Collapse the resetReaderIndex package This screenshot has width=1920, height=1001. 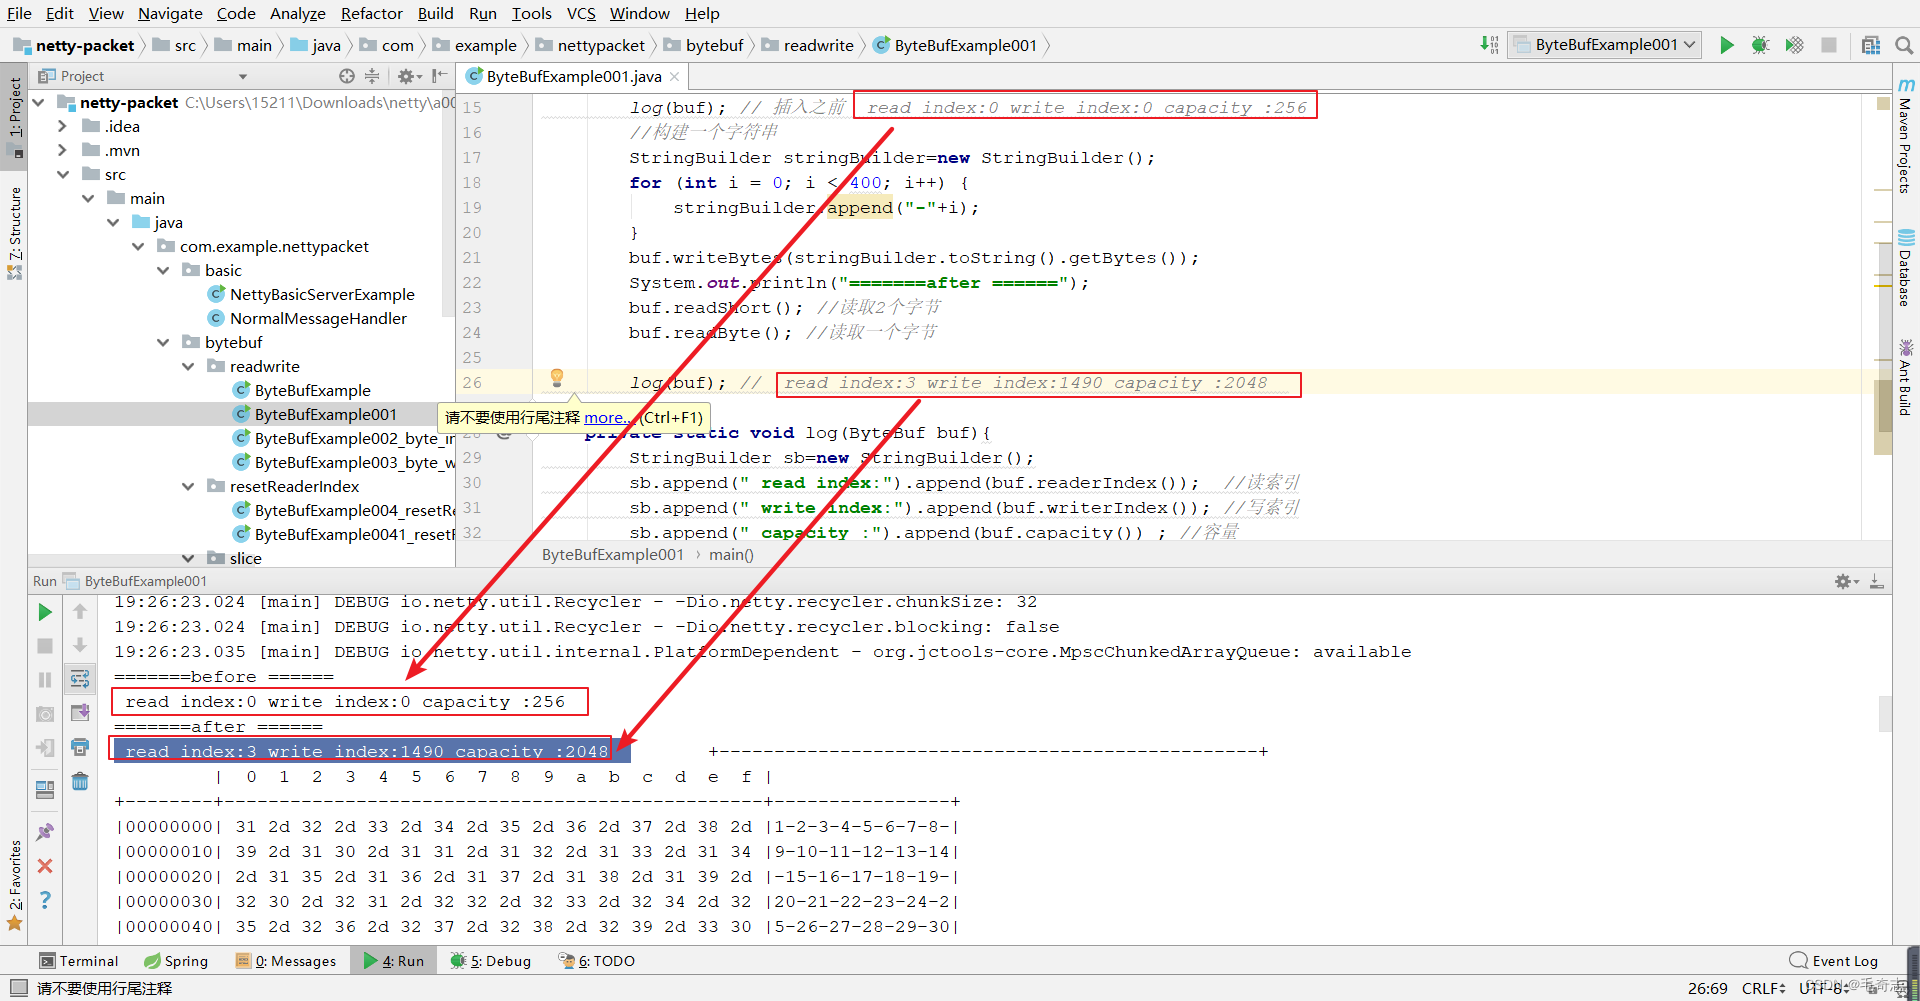click(188, 486)
